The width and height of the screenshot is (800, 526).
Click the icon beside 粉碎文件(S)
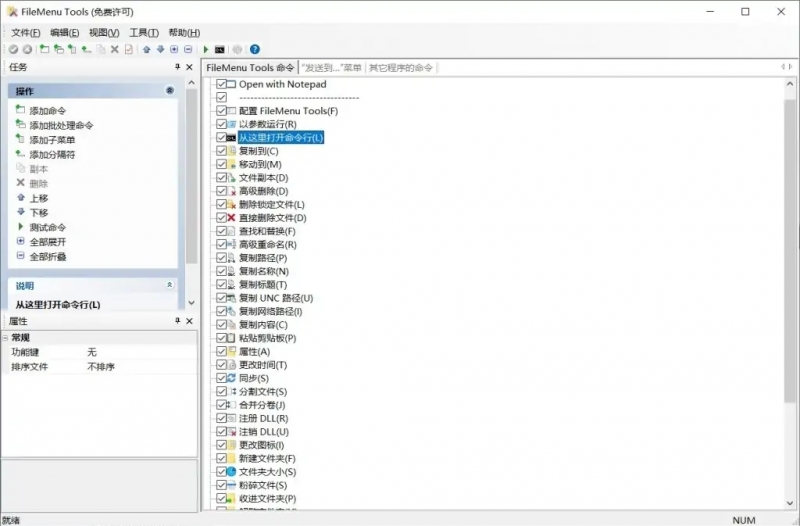[x=231, y=485]
